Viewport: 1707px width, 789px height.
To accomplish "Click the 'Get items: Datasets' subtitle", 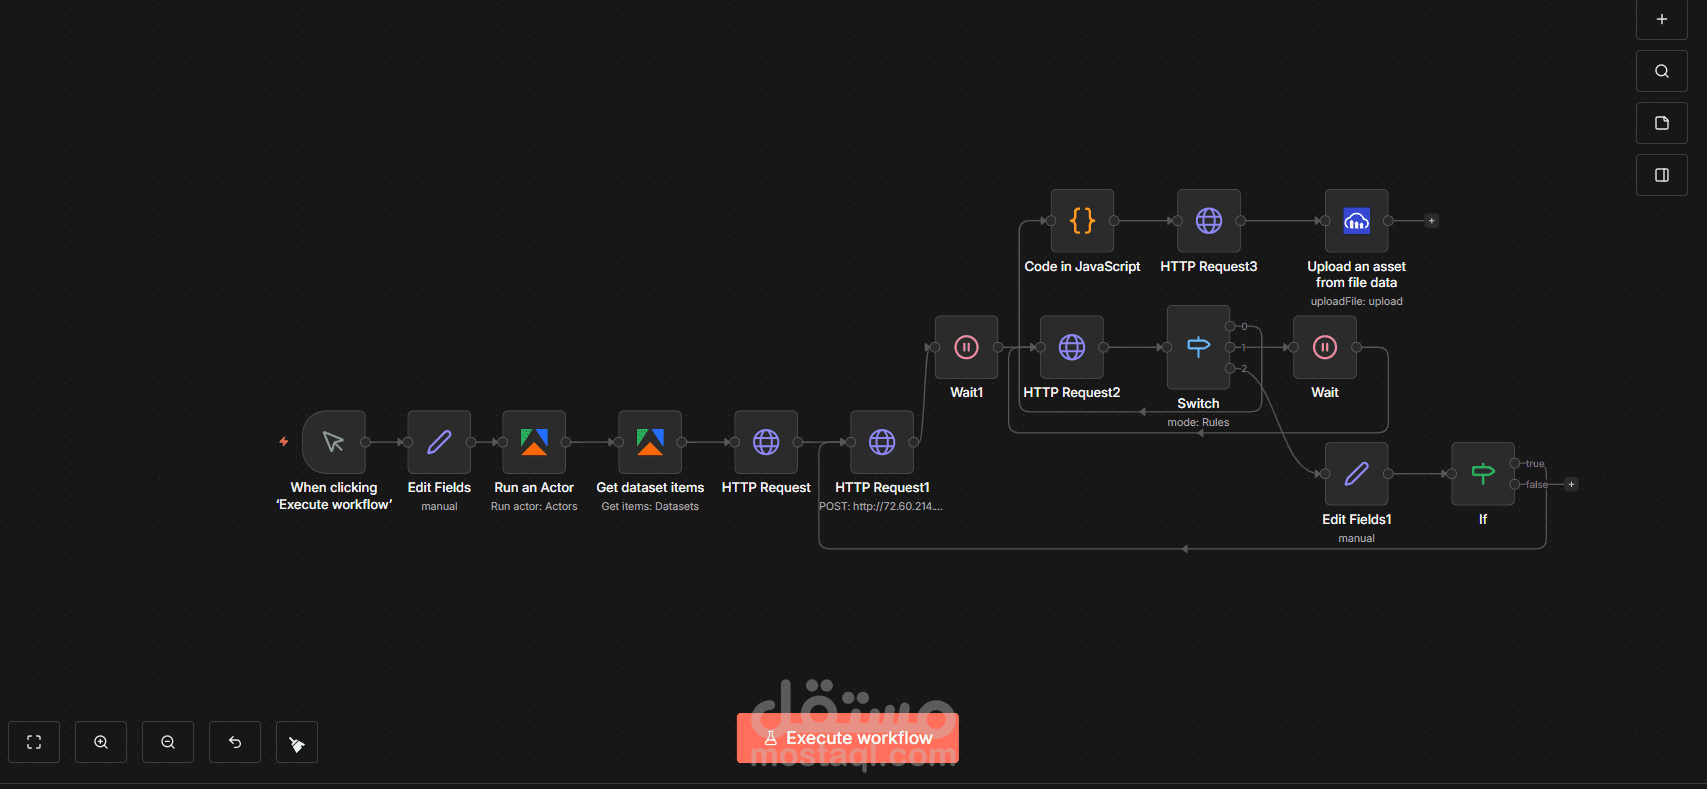I will (650, 506).
